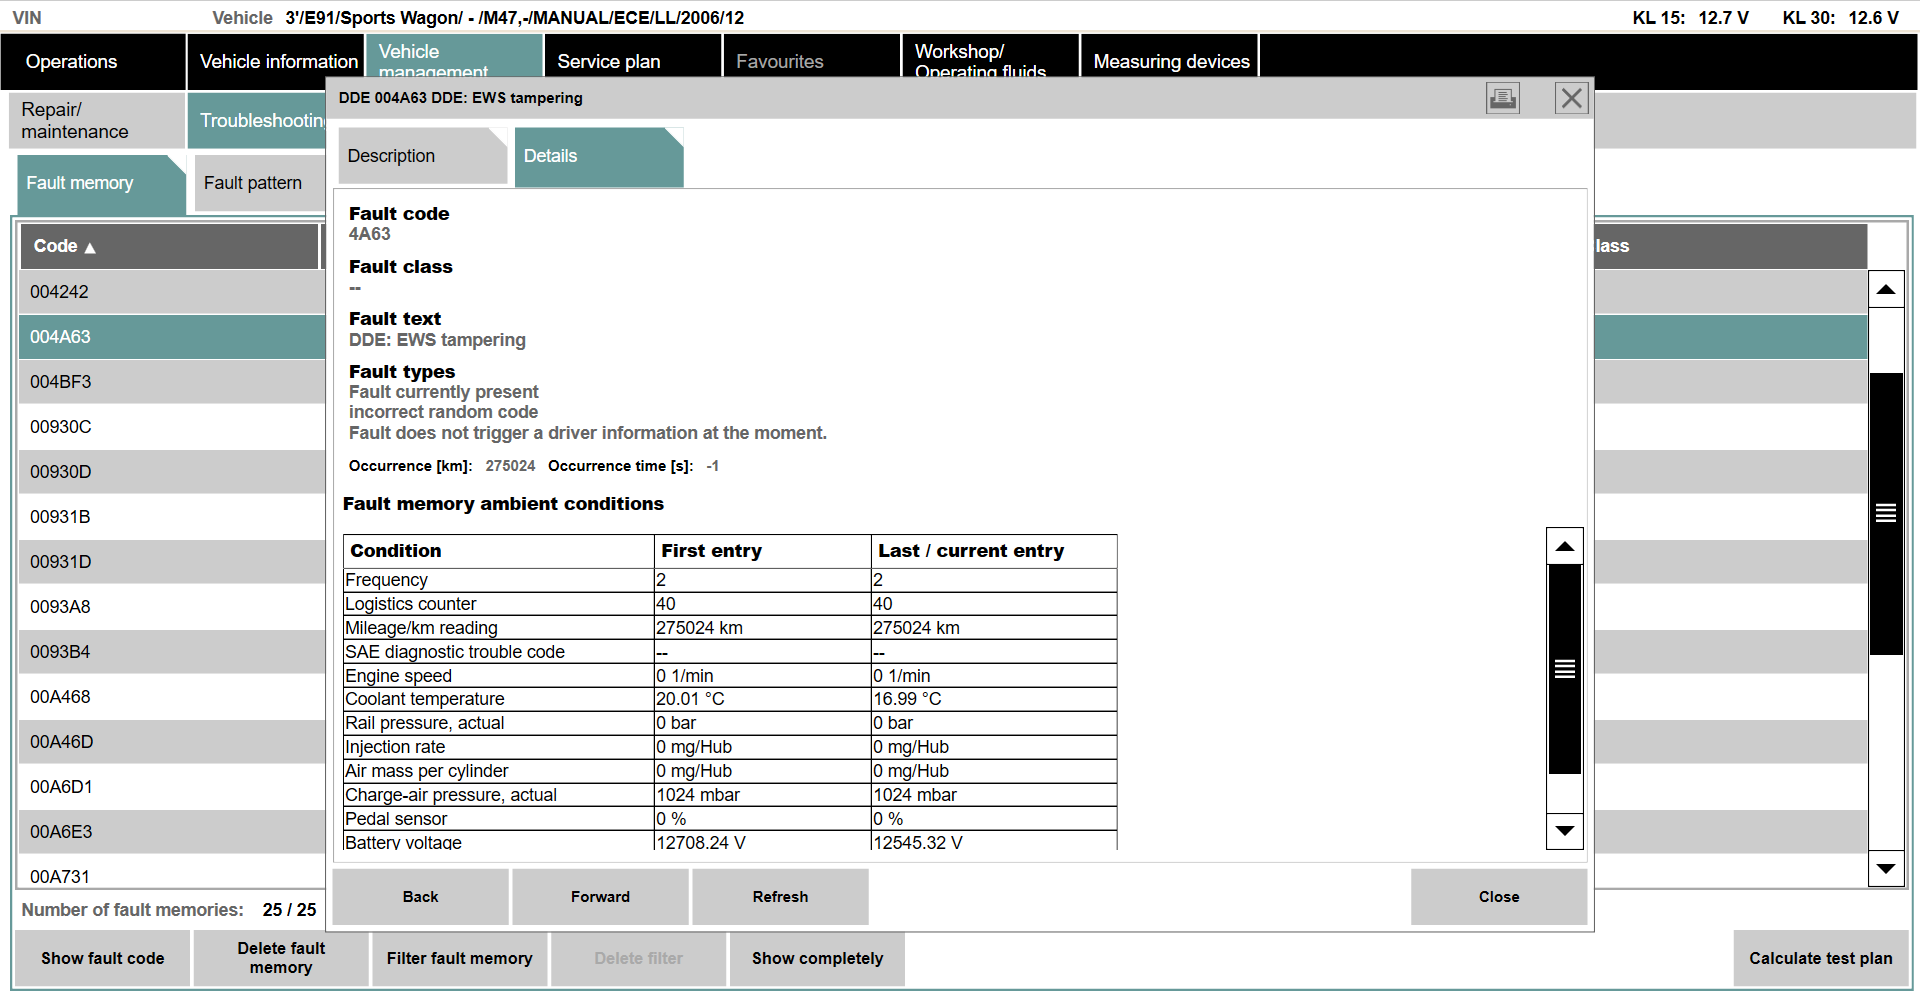
Task: Open Workshop/Operating fluids tab
Action: pos(990,57)
